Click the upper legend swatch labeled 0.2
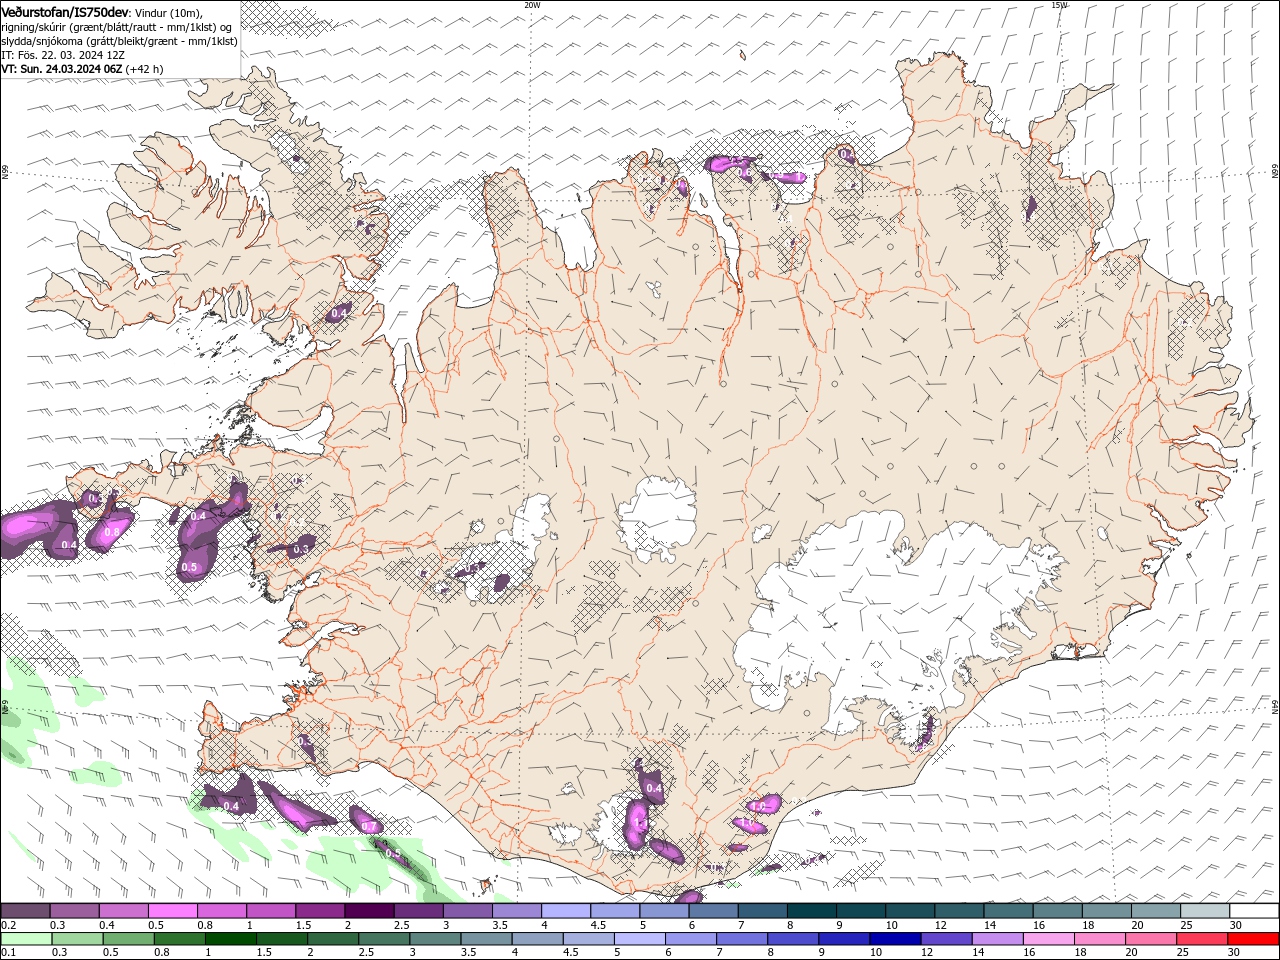 (25, 911)
